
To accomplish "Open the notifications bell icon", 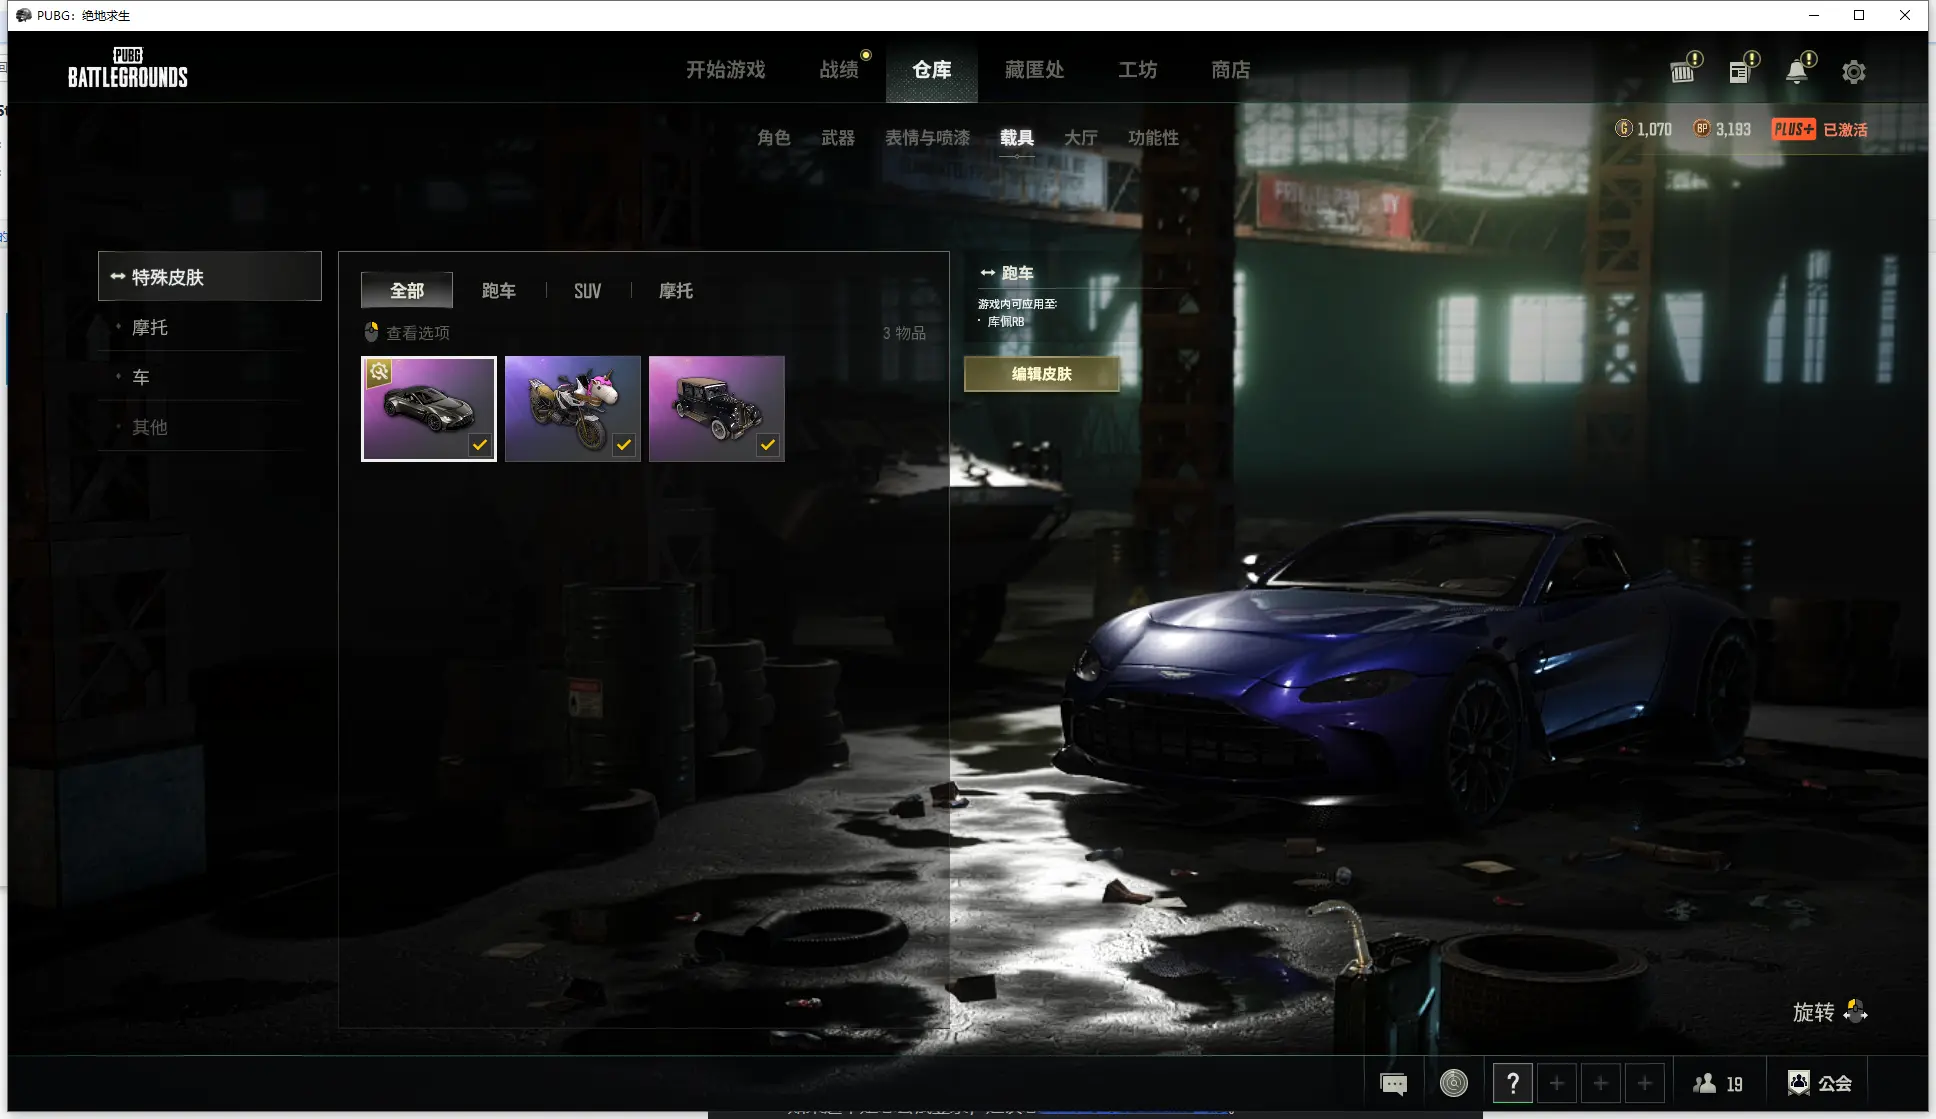I will coord(1797,72).
